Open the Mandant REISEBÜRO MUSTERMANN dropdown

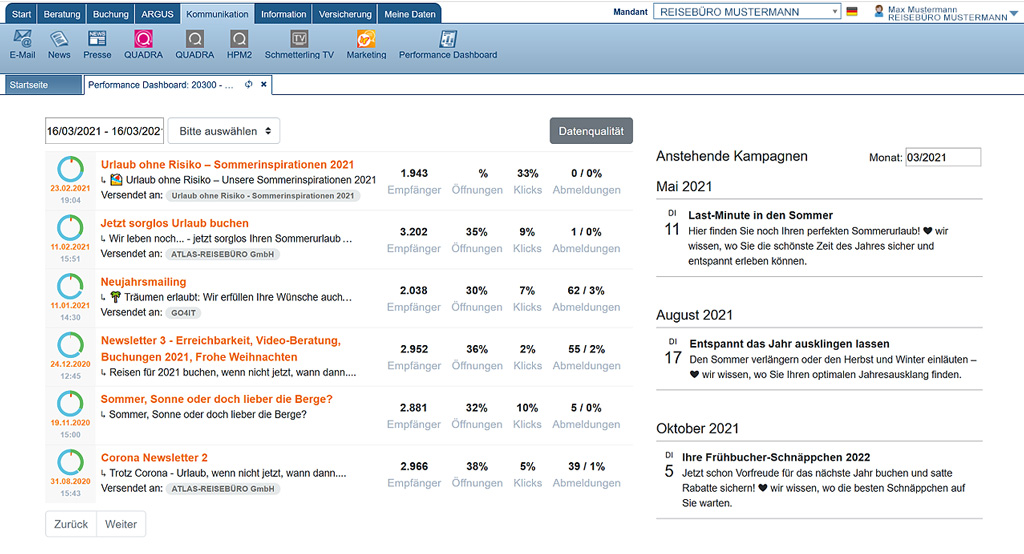pyautogui.click(x=746, y=12)
